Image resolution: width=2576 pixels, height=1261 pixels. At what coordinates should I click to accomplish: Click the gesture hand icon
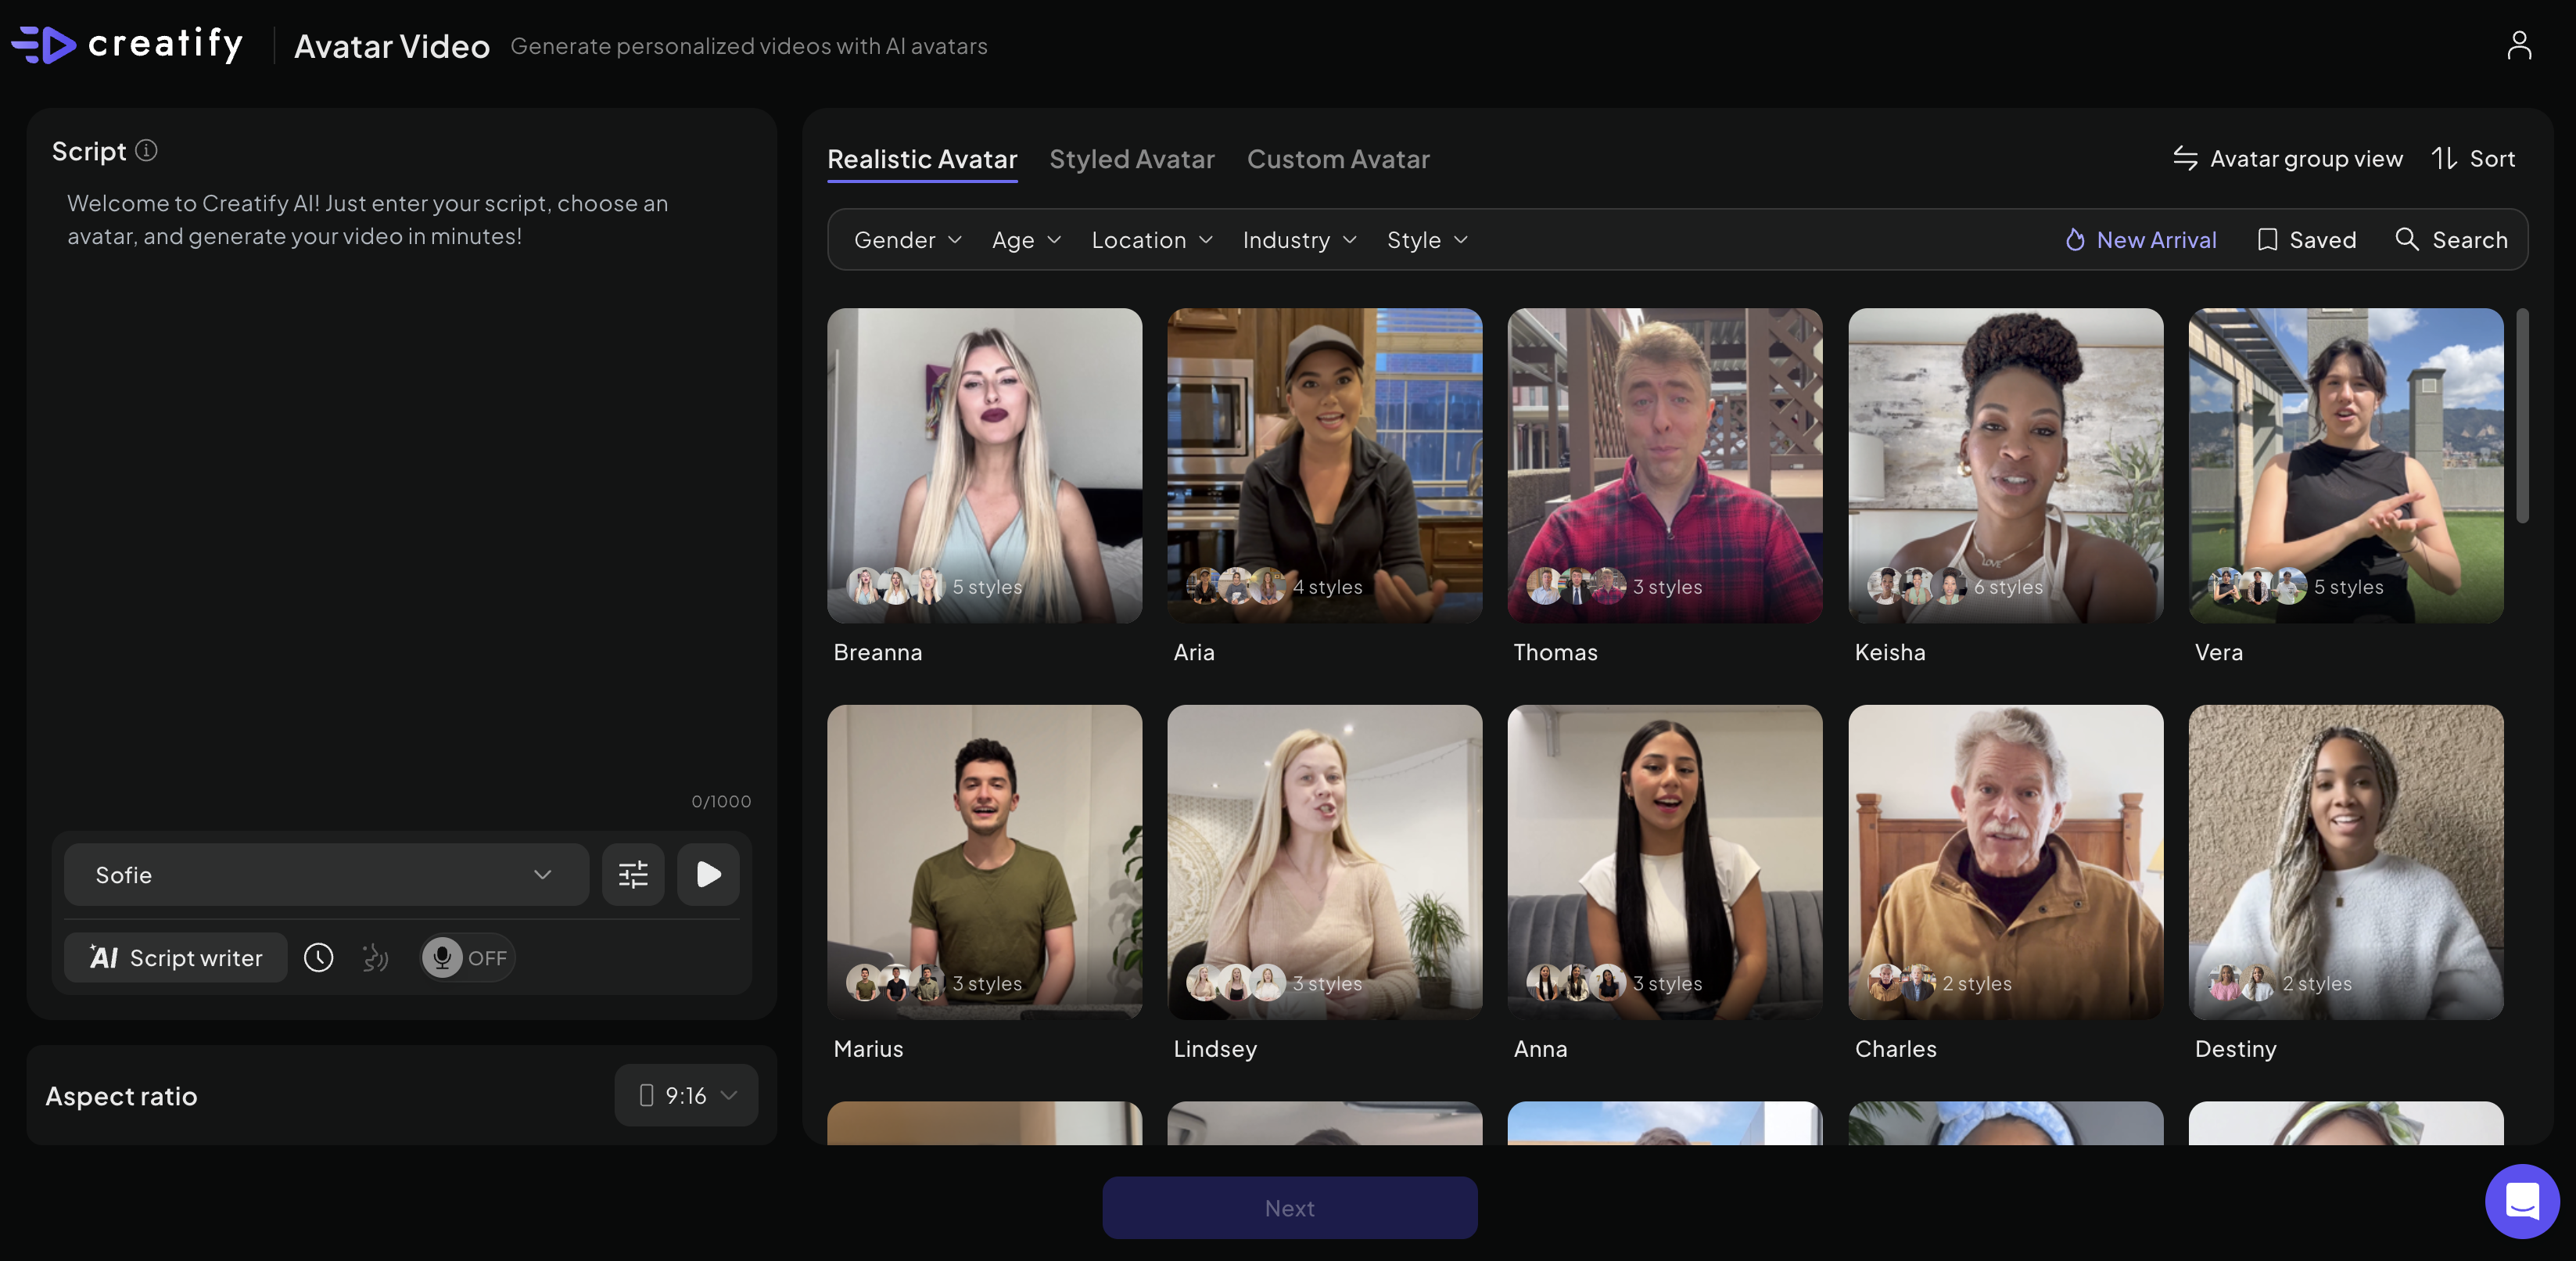[x=375, y=958]
